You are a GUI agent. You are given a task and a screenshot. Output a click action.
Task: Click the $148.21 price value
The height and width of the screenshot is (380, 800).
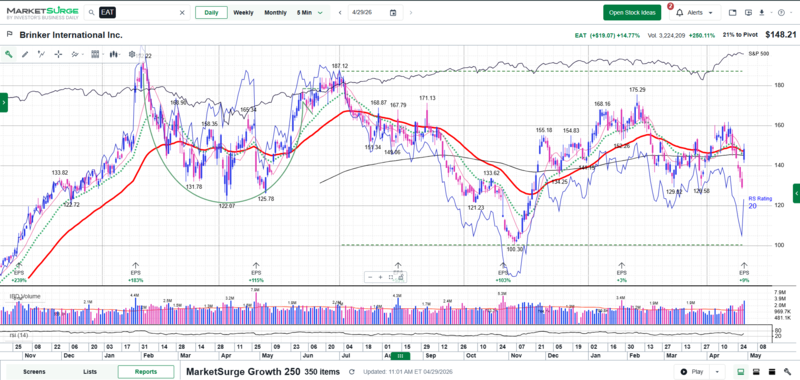click(781, 35)
